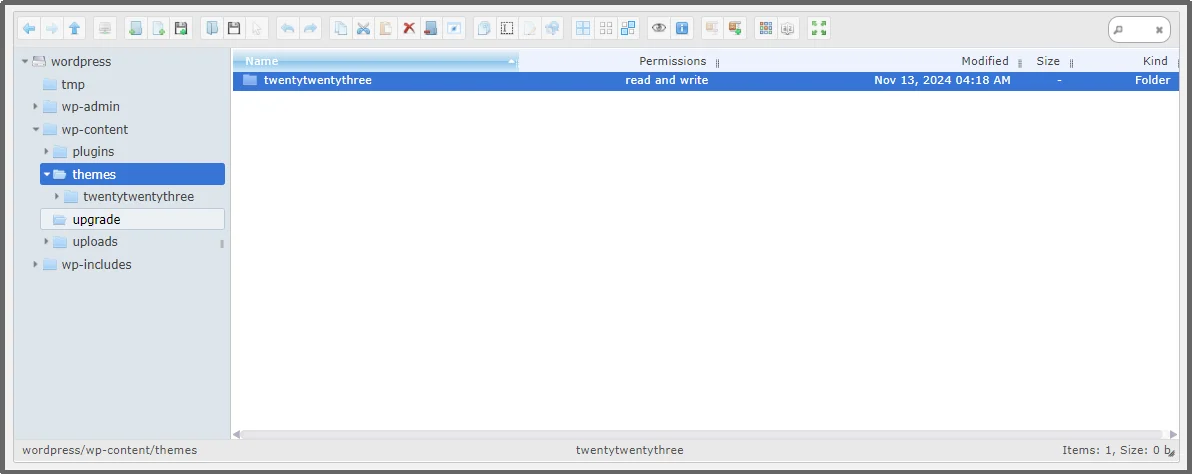This screenshot has width=1192, height=474.
Task: Collapse the wp-content folder arrow
Action: click(35, 129)
